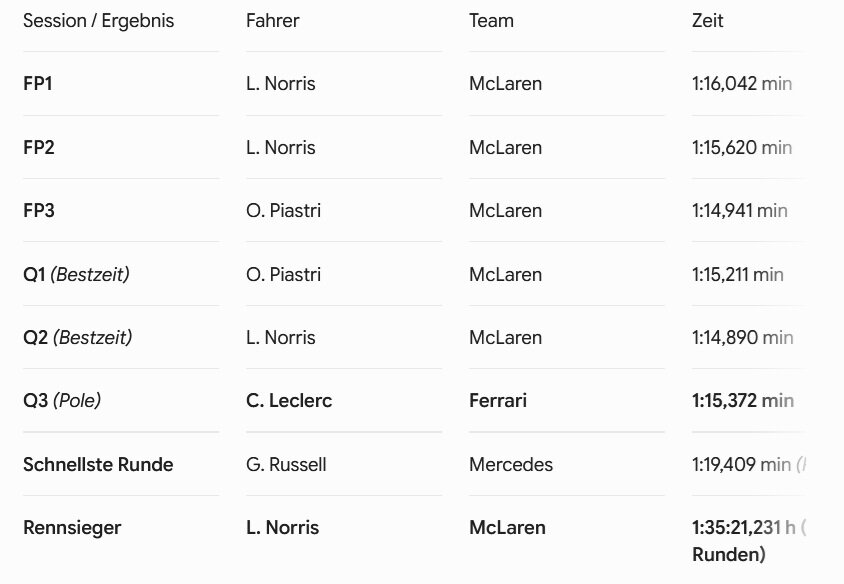Select the Mercedes team cell
The image size is (844, 584).
pos(511,465)
